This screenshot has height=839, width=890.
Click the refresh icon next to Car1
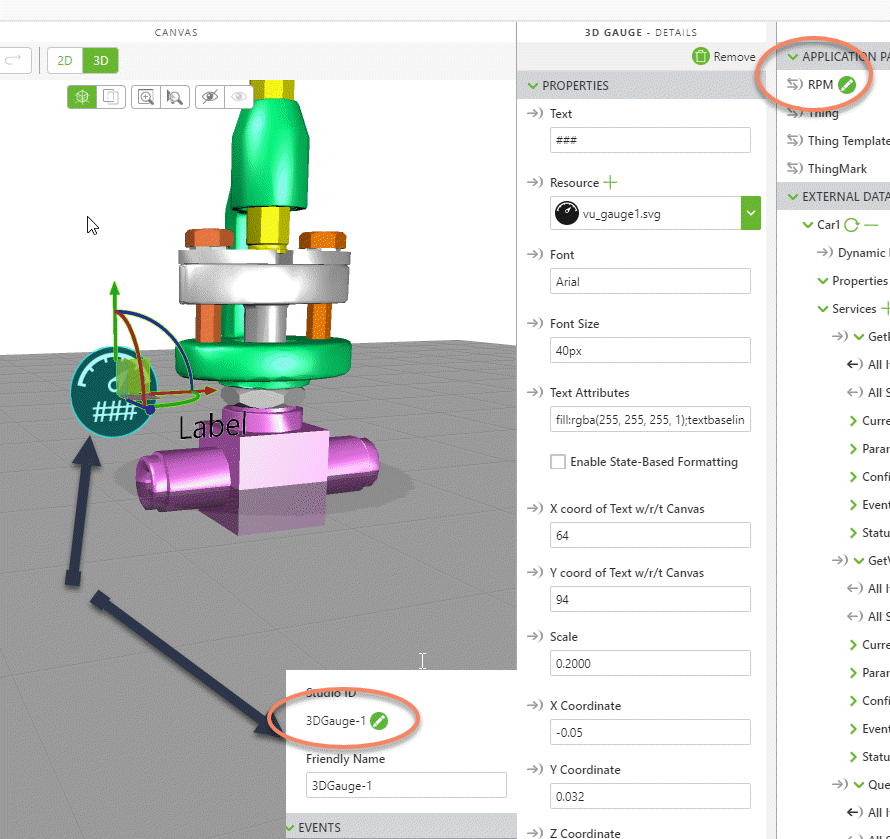[852, 225]
